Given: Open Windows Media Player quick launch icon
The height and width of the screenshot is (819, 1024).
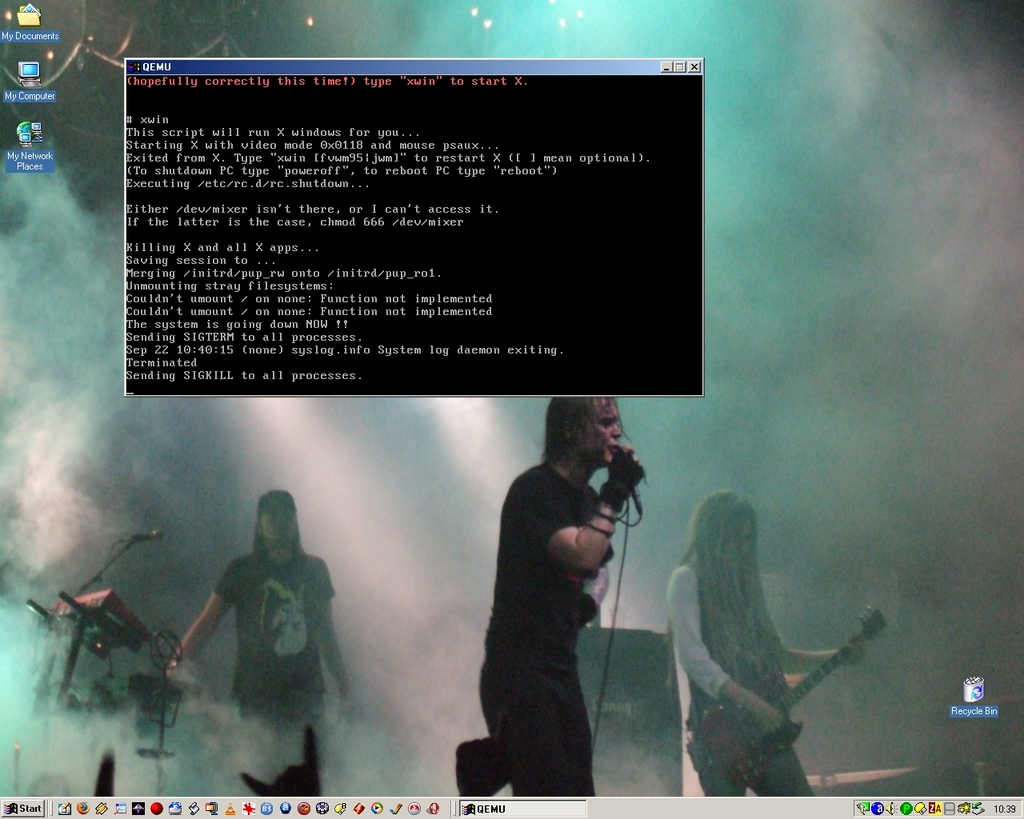Looking at the screenshot, I should (377, 809).
